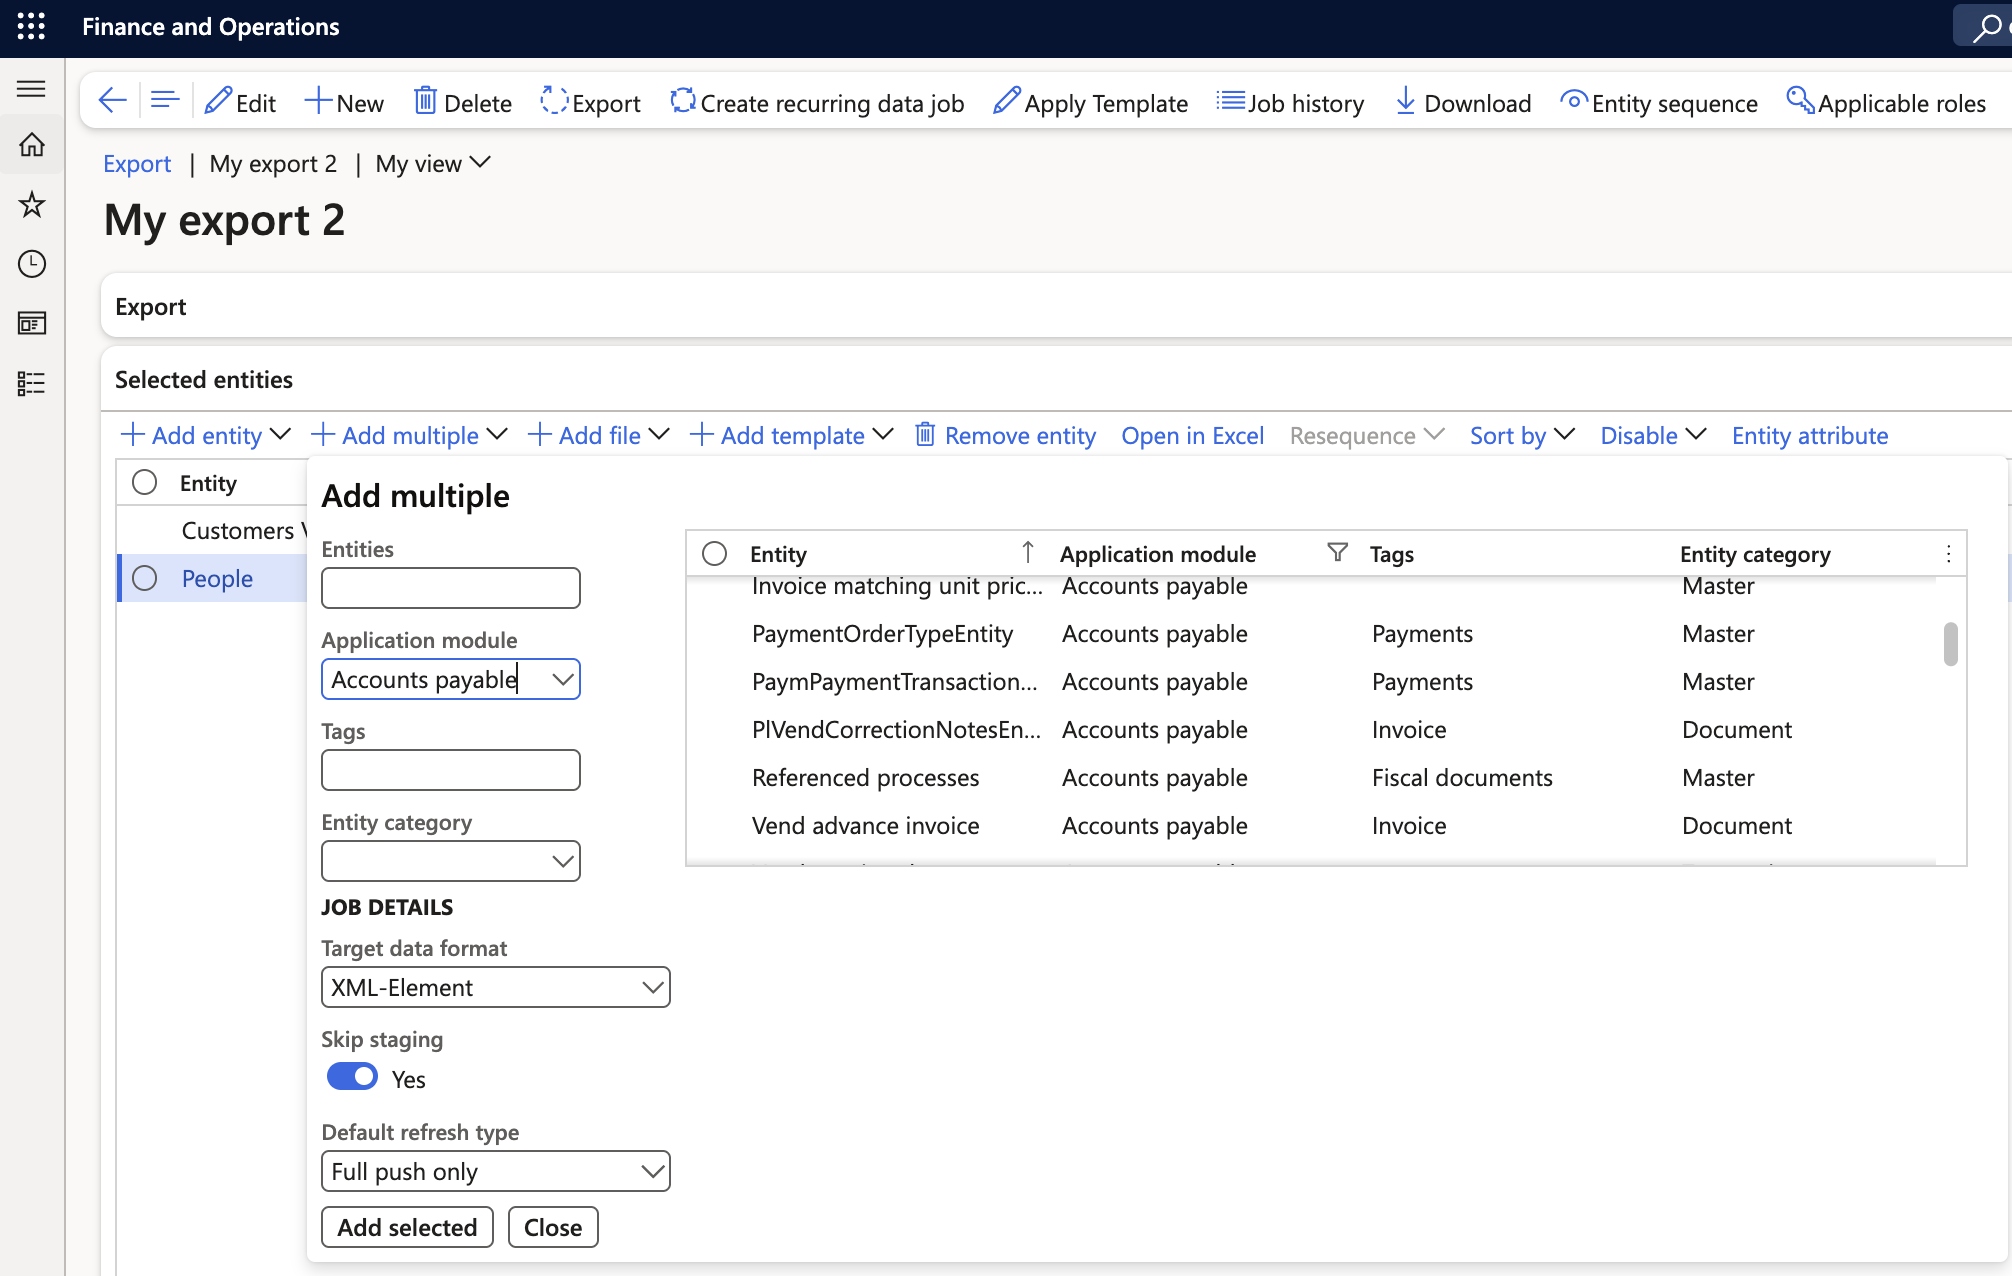Open Entity sequence from toolbar
This screenshot has height=1276, width=2012.
point(1659,102)
